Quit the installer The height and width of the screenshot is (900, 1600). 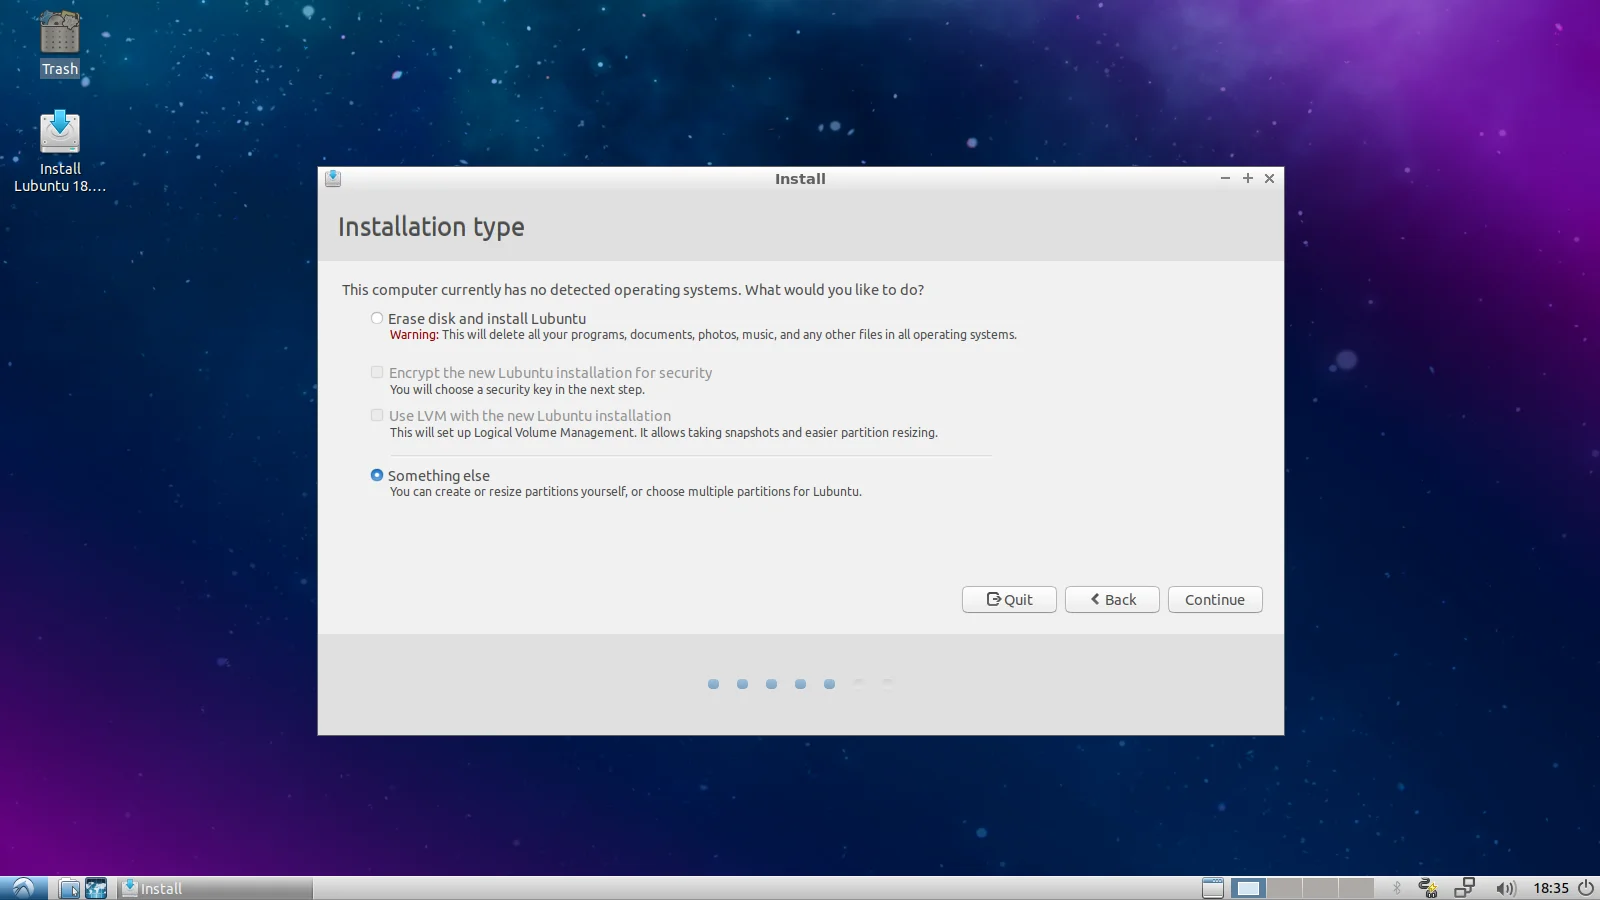click(x=1009, y=600)
